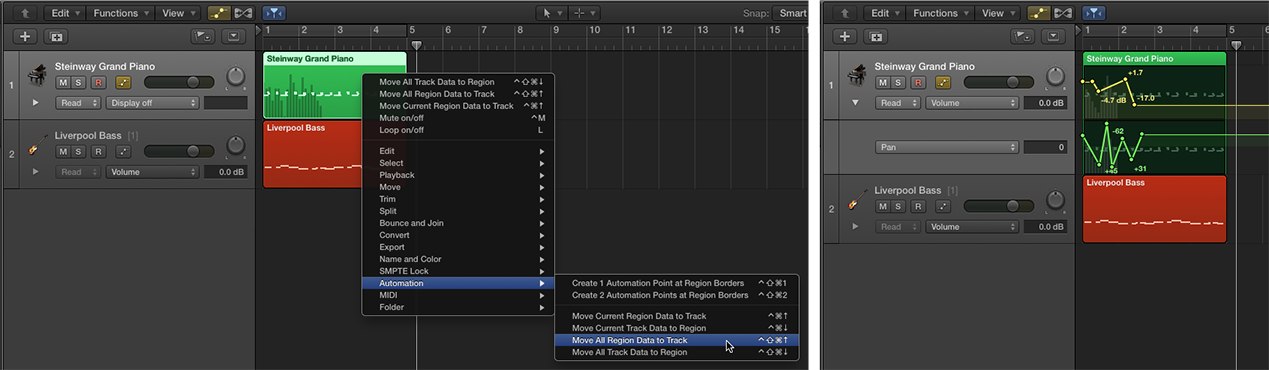Click the duplicate track button in the right window
Viewport: 1269px width, 370px height.
pos(875,36)
